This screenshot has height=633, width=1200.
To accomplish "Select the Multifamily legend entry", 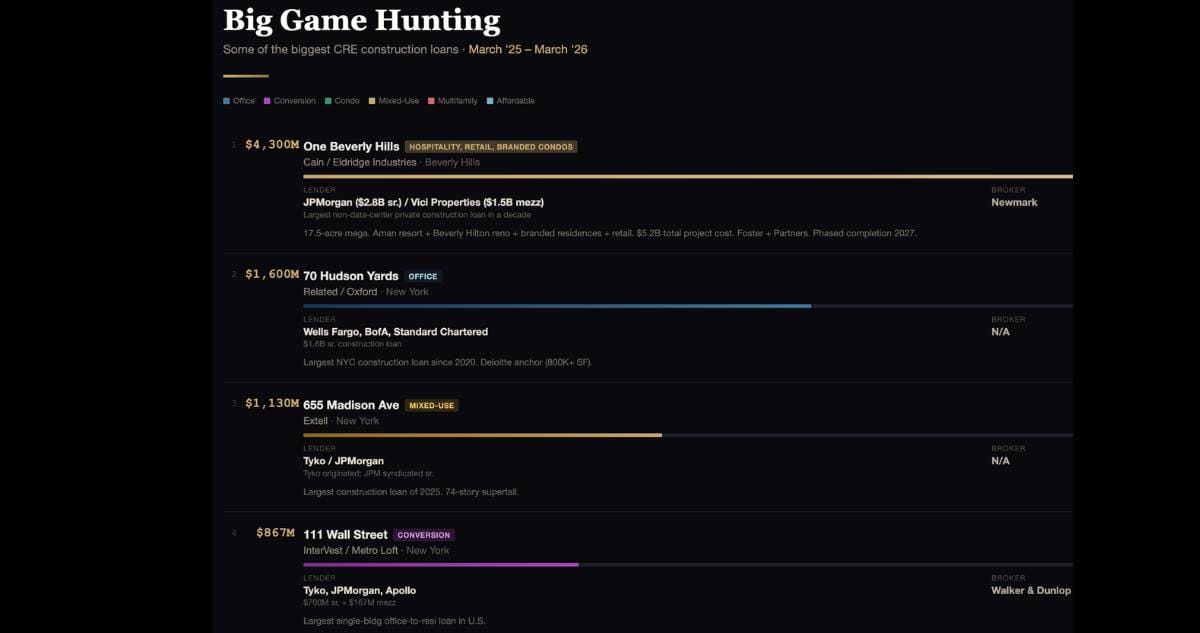I will [453, 101].
